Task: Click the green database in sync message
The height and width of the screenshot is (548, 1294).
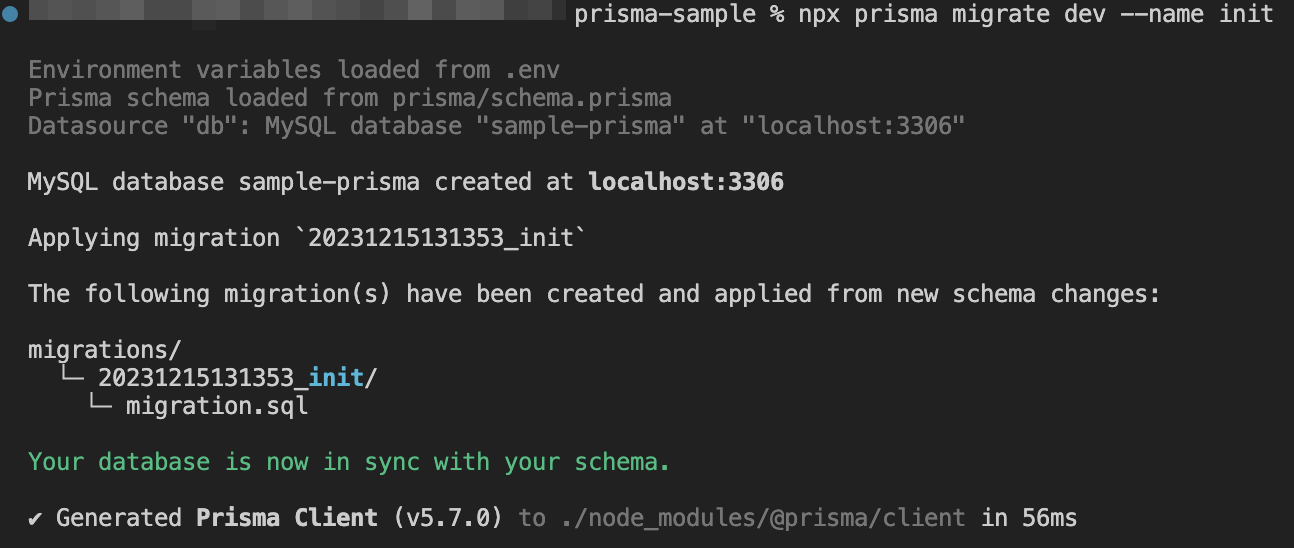Action: click(x=349, y=462)
